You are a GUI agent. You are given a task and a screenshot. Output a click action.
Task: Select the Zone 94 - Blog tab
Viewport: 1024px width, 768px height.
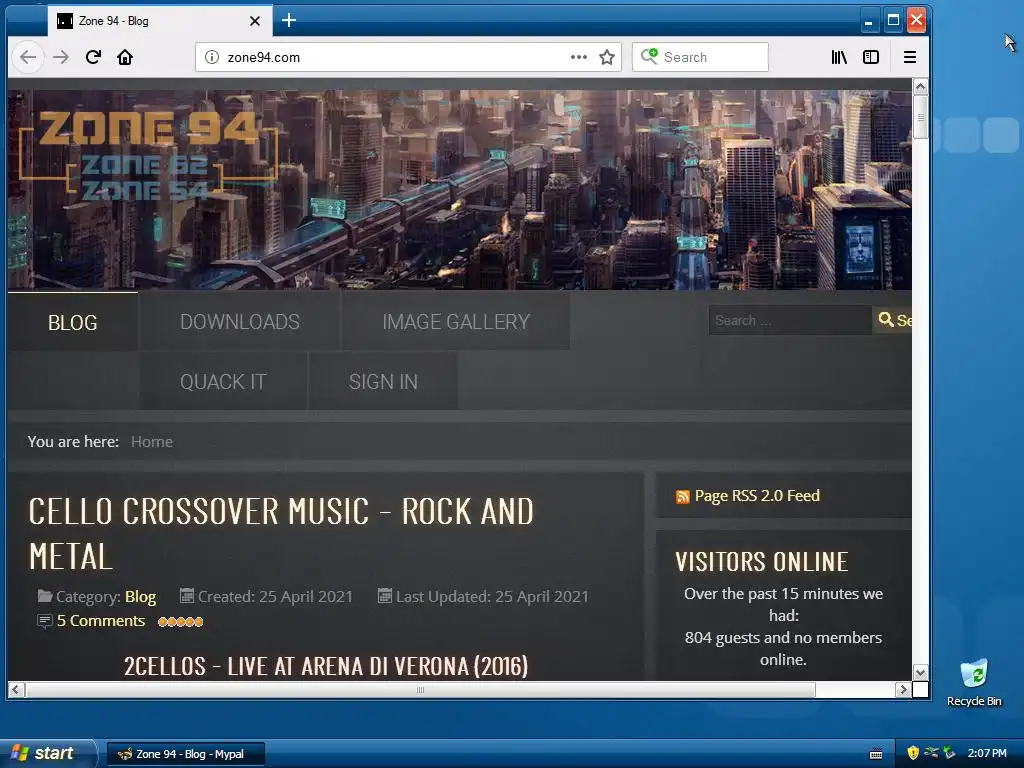[159, 21]
